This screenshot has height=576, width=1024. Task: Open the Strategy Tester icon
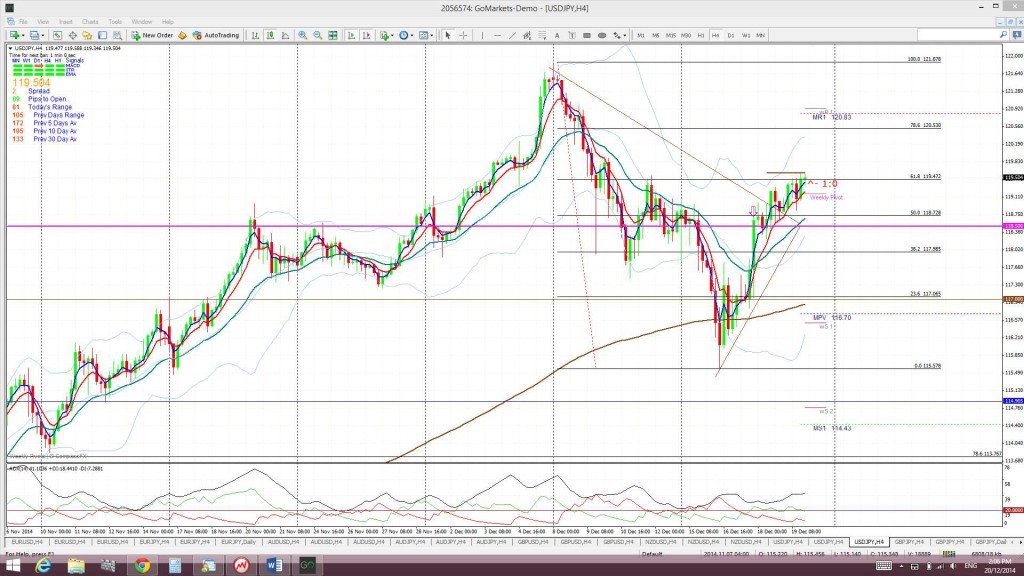click(x=118, y=35)
